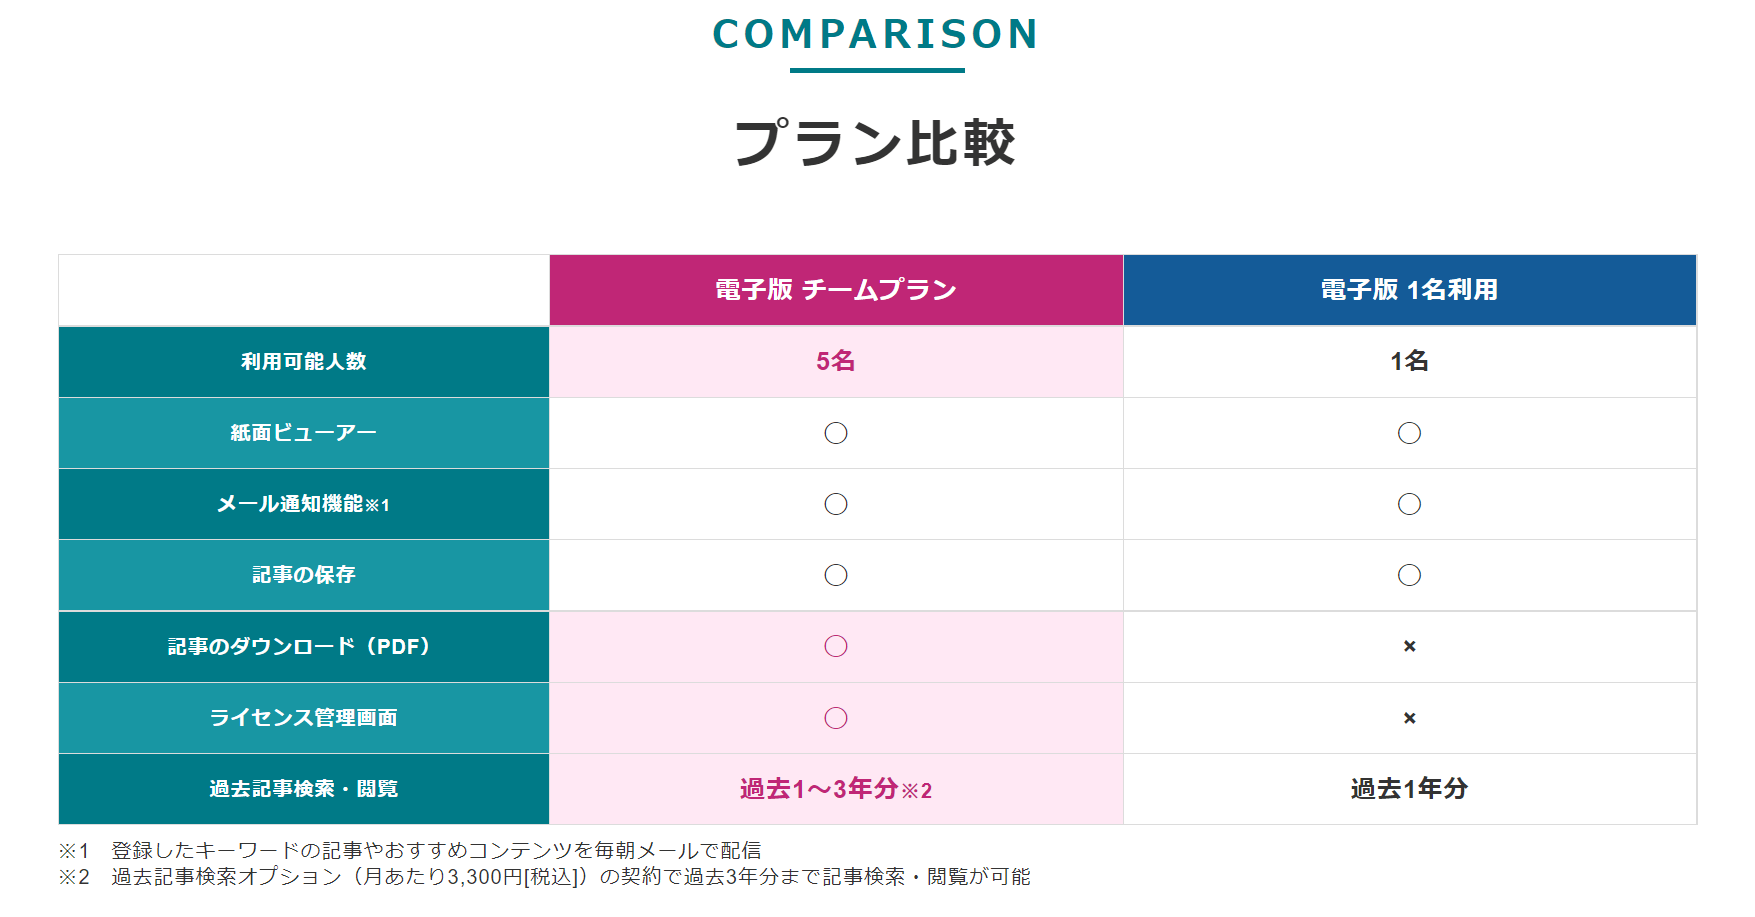Click single-user mail notification circle icon
The height and width of the screenshot is (917, 1755).
pos(1409,504)
